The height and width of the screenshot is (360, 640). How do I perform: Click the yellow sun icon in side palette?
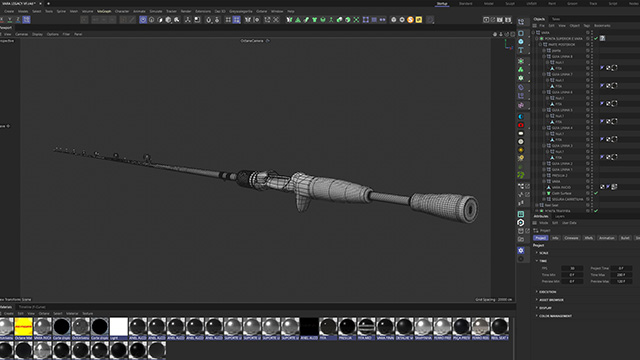tap(521, 150)
